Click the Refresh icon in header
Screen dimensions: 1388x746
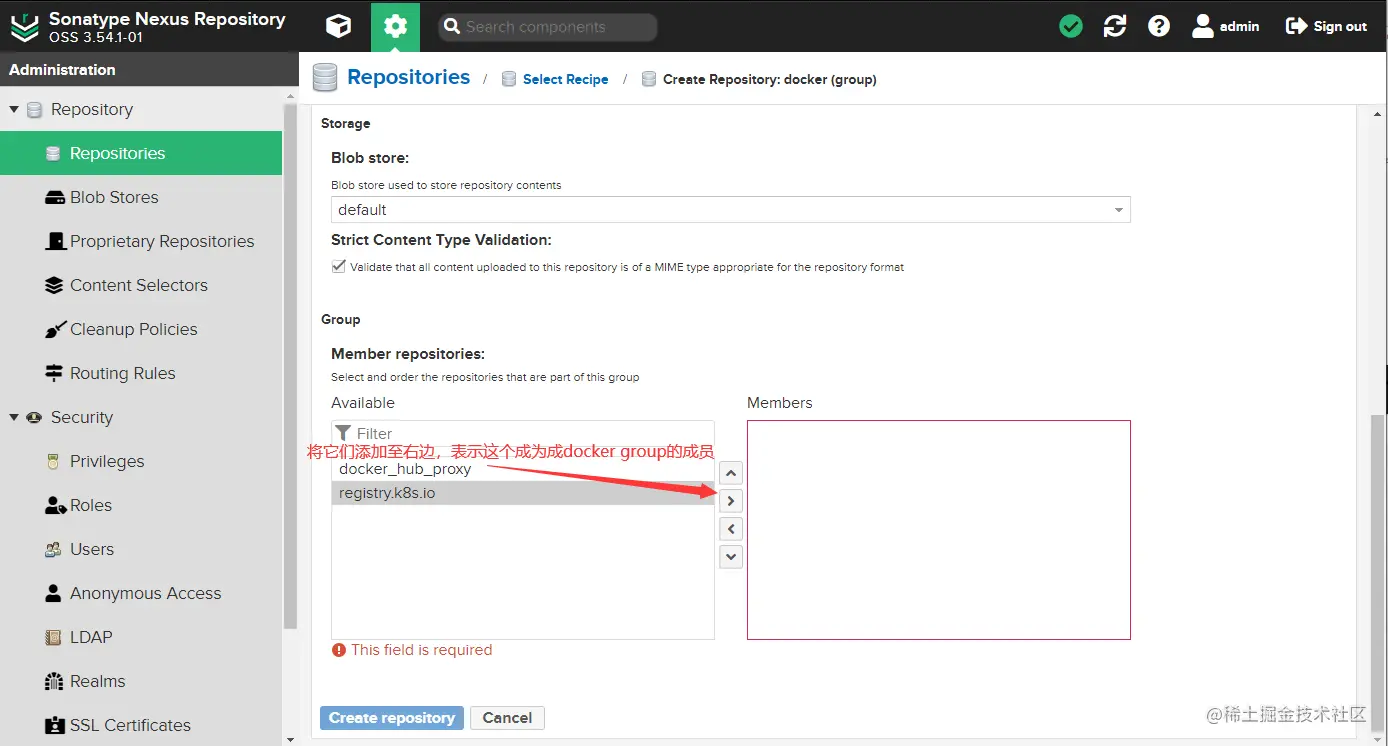pyautogui.click(x=1115, y=27)
